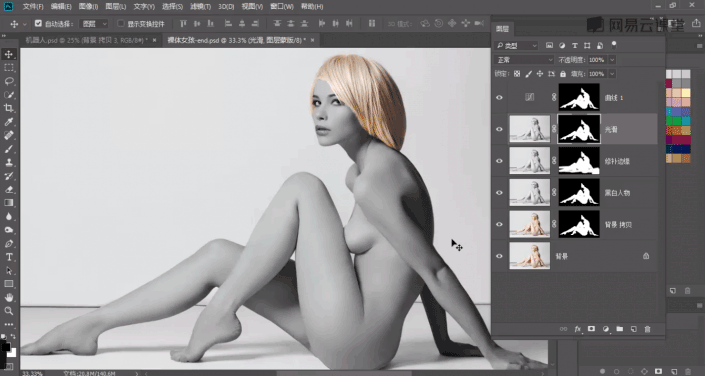Select the Hand tool

[9, 297]
